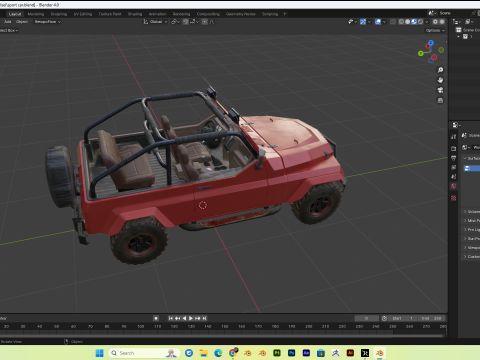Switch to the Modeling workspace tab
Viewport: 480px width, 360px height.
coord(36,14)
